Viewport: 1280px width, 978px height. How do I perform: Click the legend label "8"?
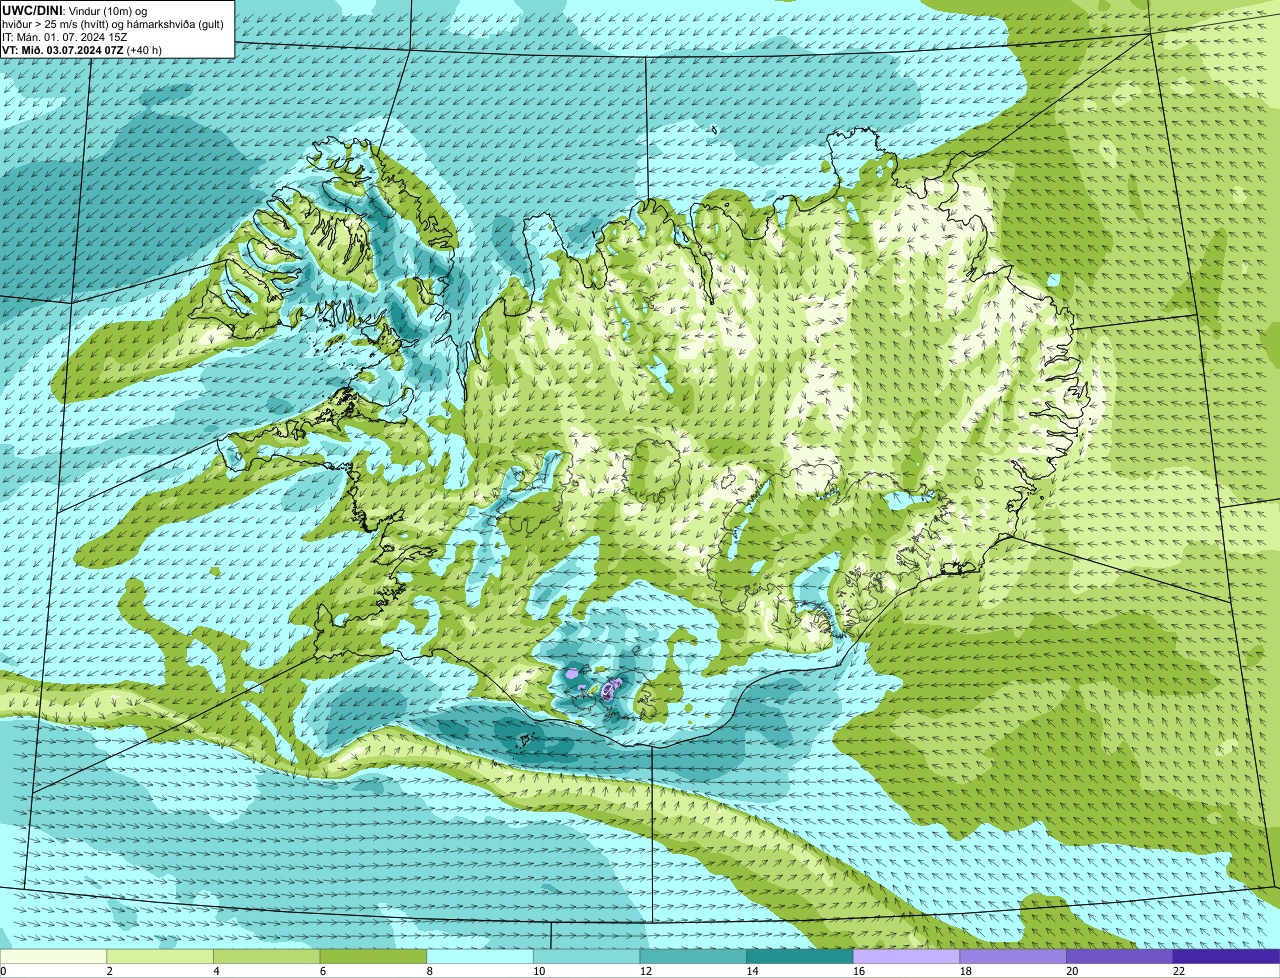coord(429,971)
